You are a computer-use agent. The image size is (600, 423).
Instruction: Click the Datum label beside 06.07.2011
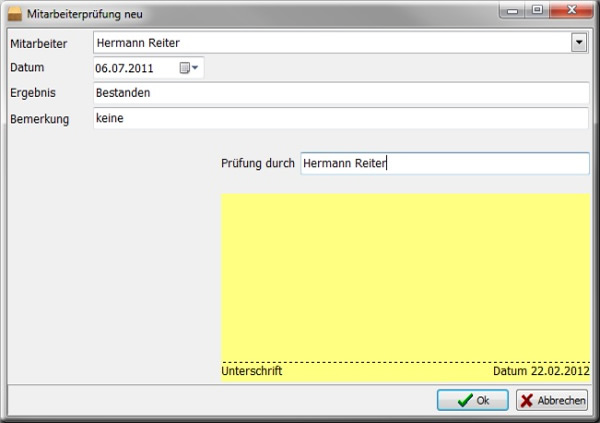27,67
